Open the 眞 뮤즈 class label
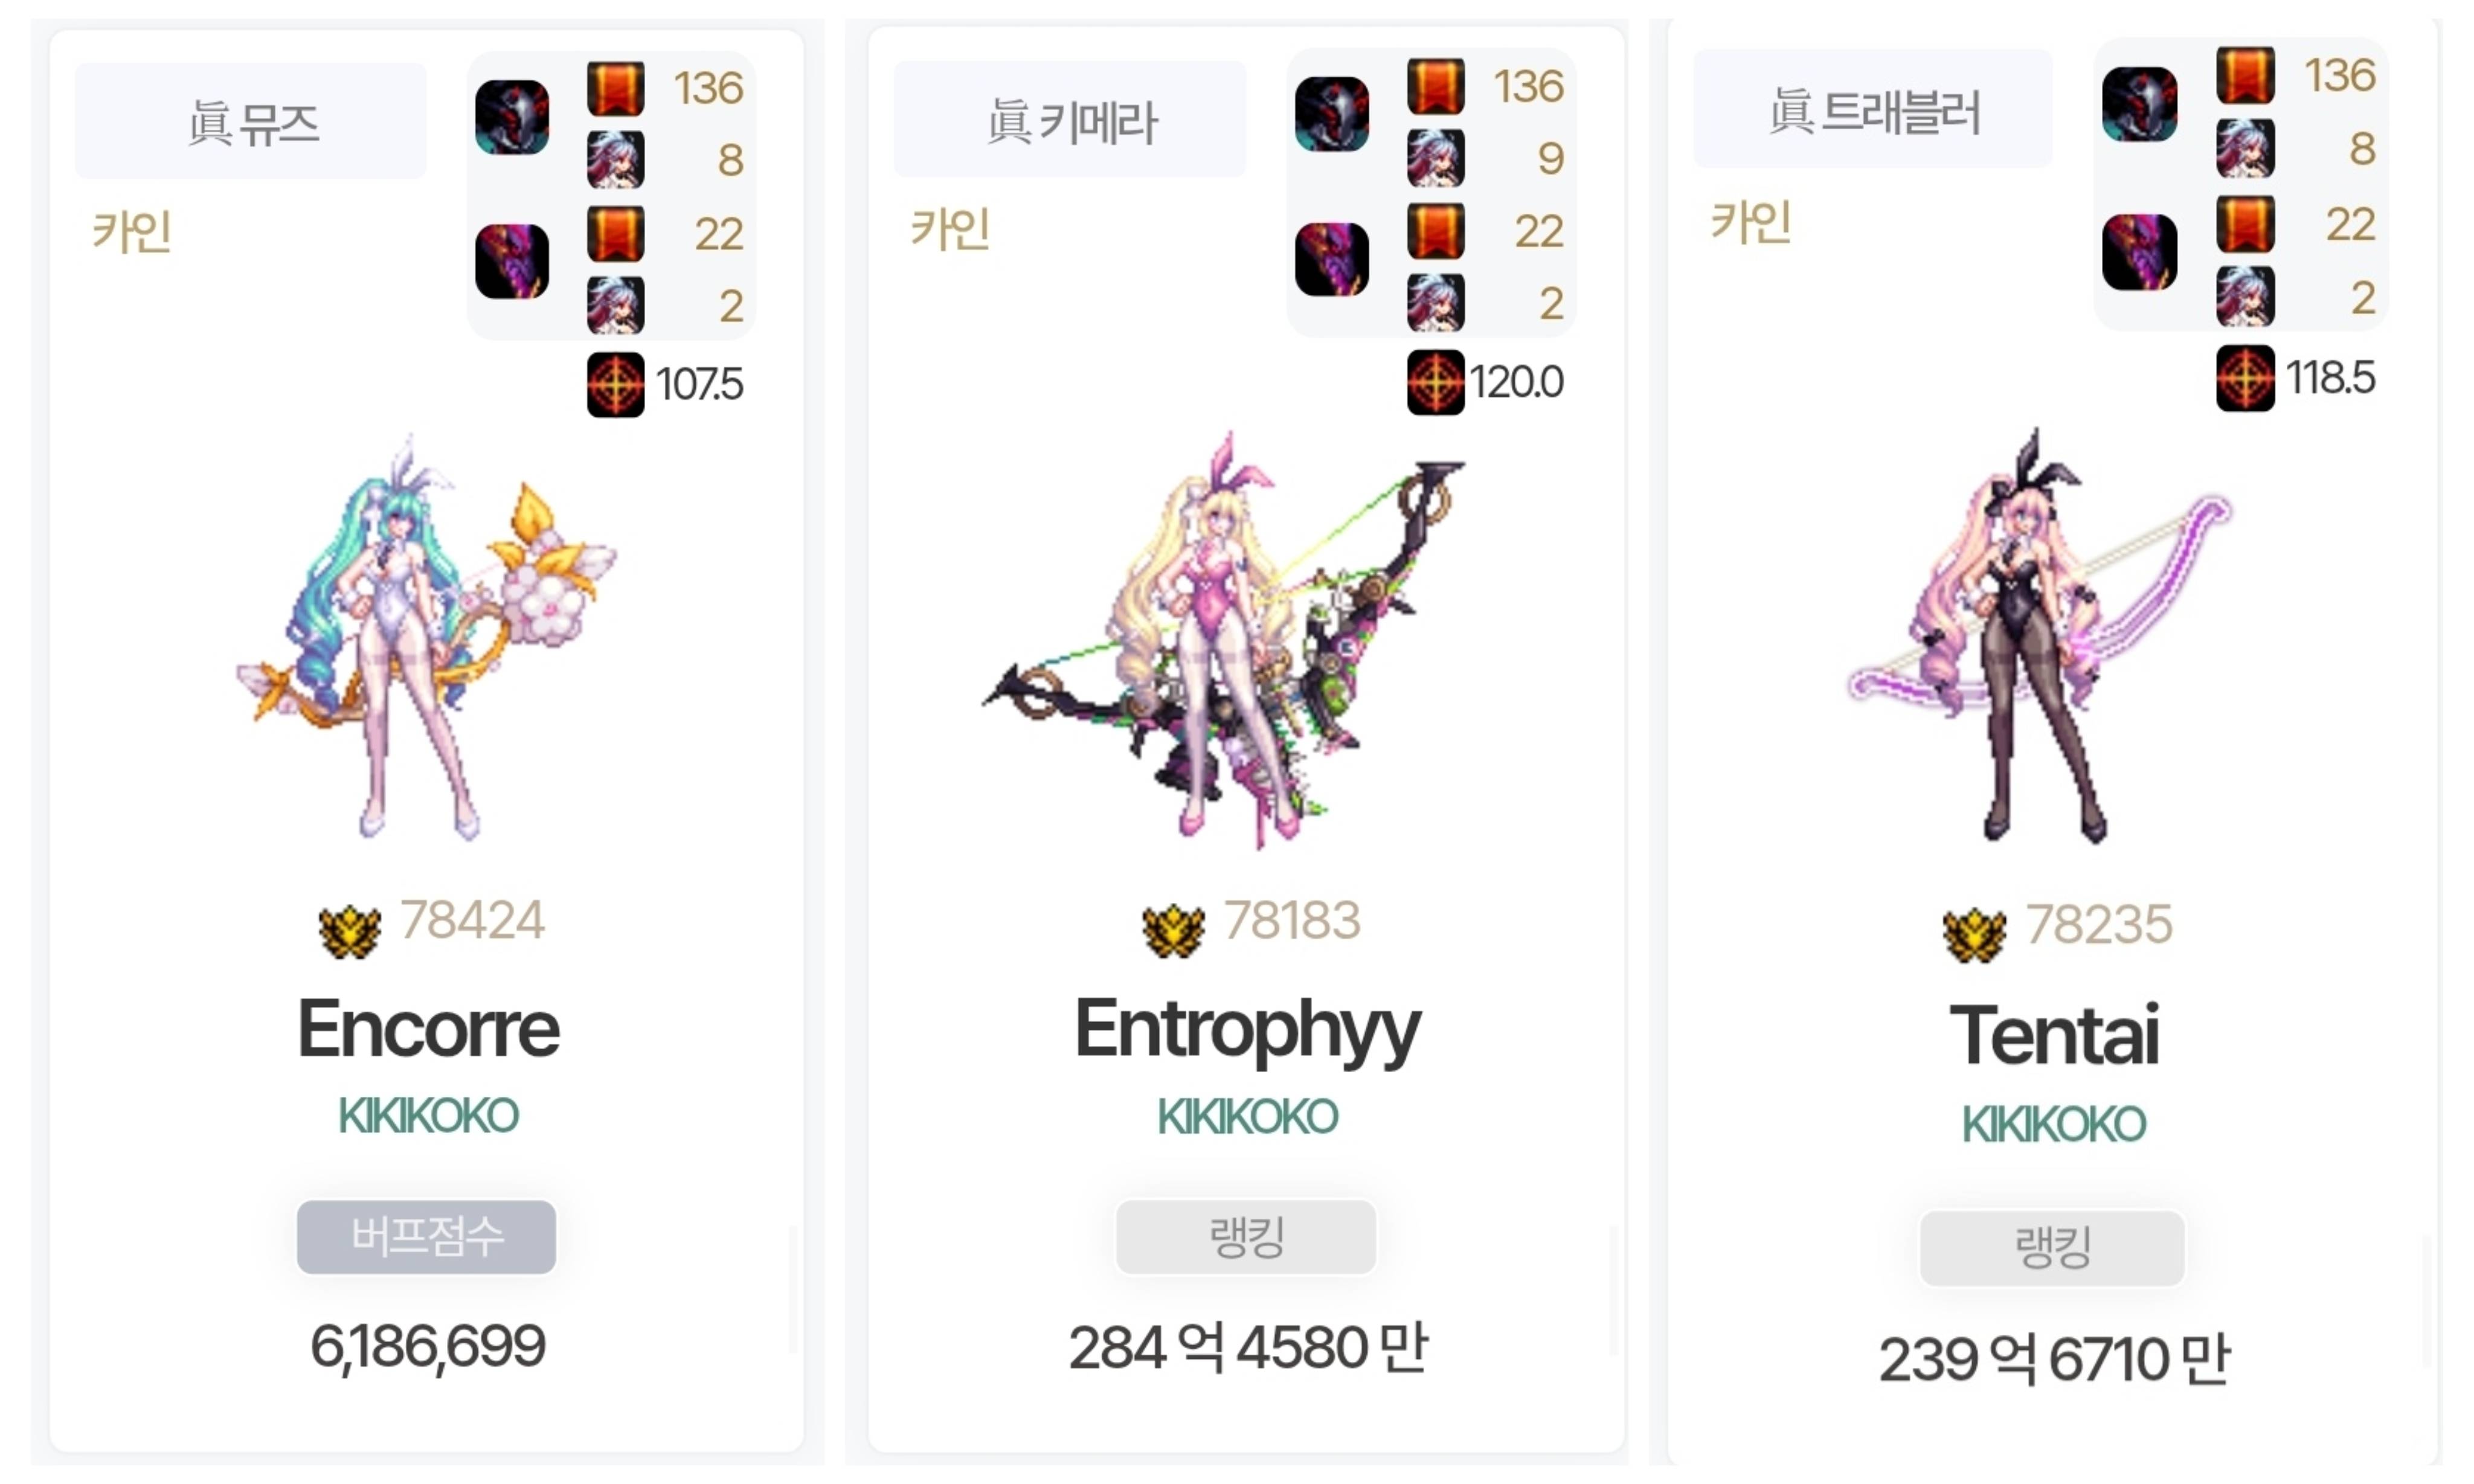This screenshot has height=1484, width=2474. [x=251, y=121]
